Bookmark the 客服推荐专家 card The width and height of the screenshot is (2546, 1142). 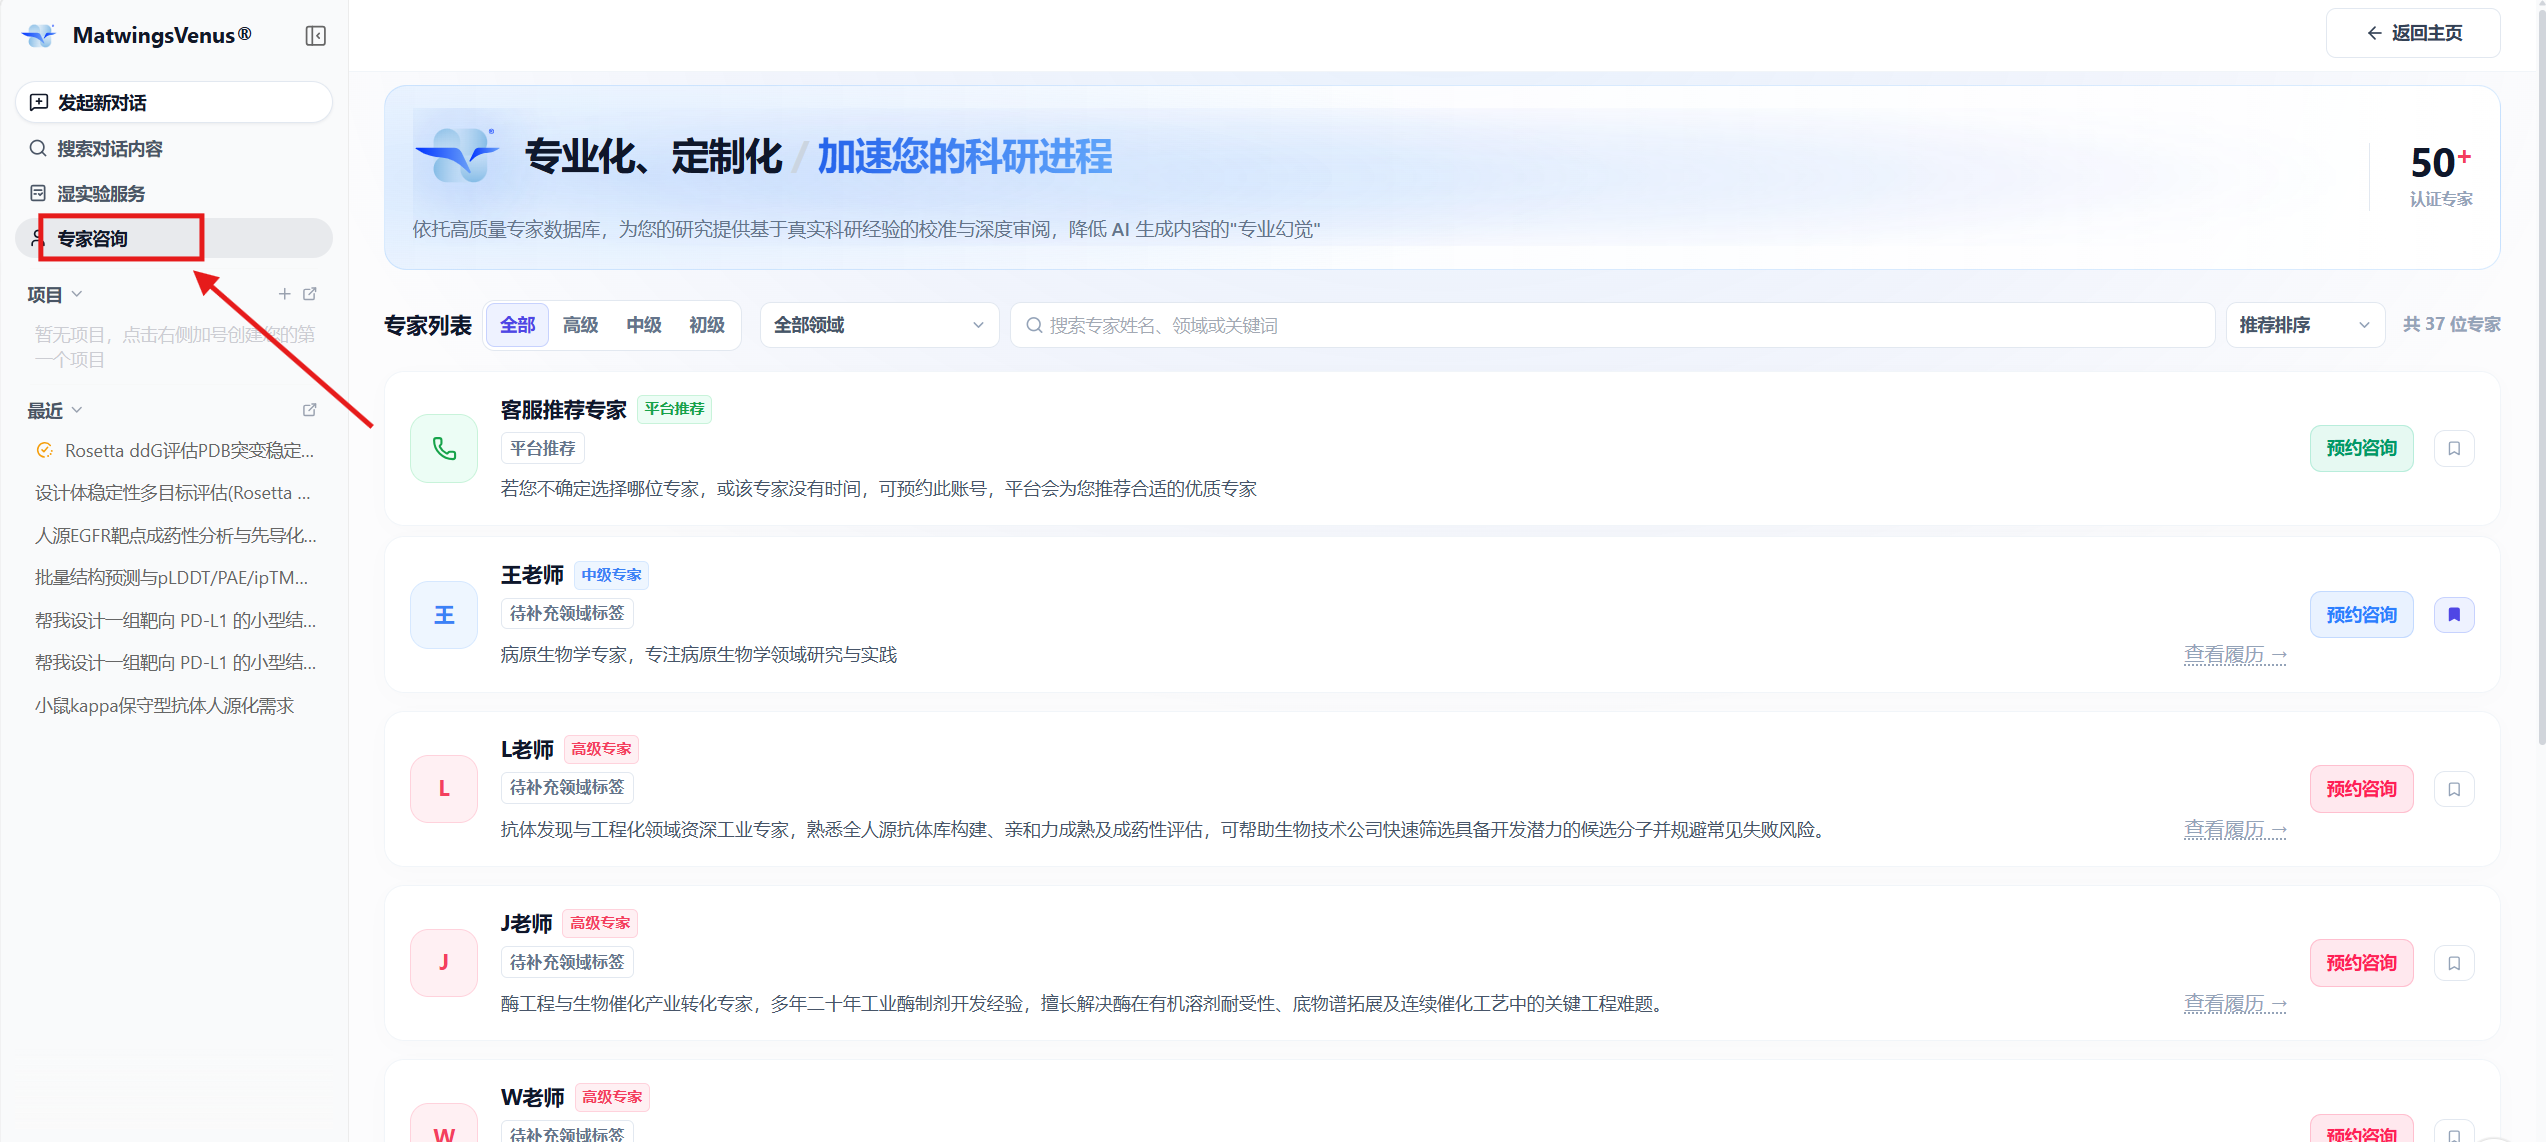2454,448
